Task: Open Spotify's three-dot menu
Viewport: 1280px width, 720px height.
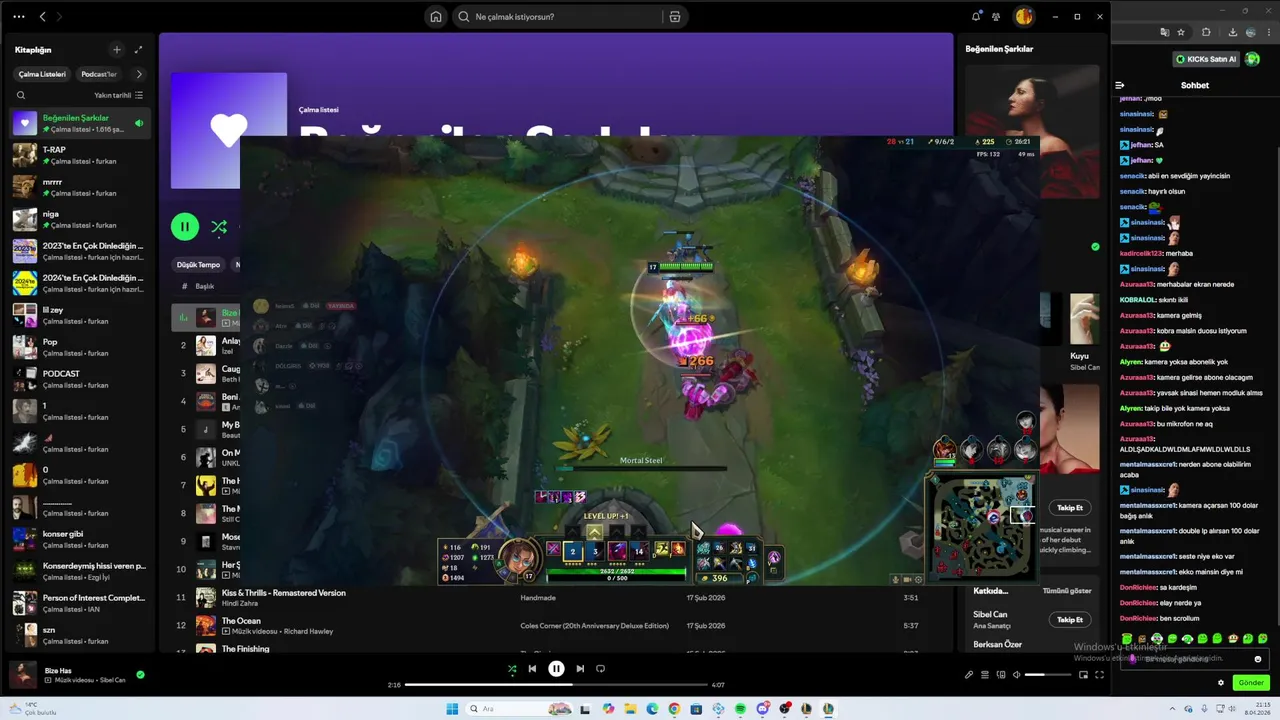Action: [x=18, y=16]
